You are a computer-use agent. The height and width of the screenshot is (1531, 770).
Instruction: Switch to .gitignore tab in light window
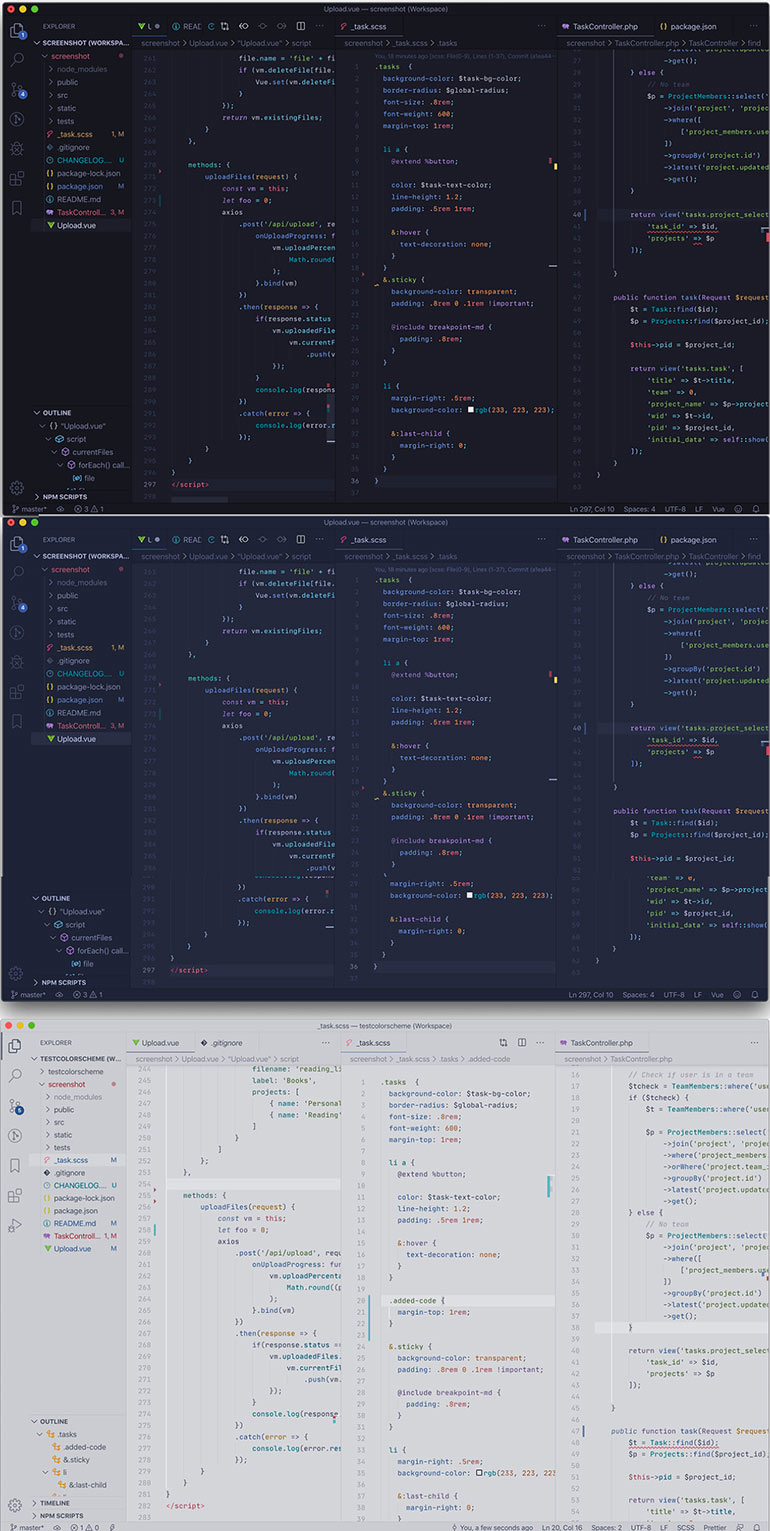(221, 1042)
